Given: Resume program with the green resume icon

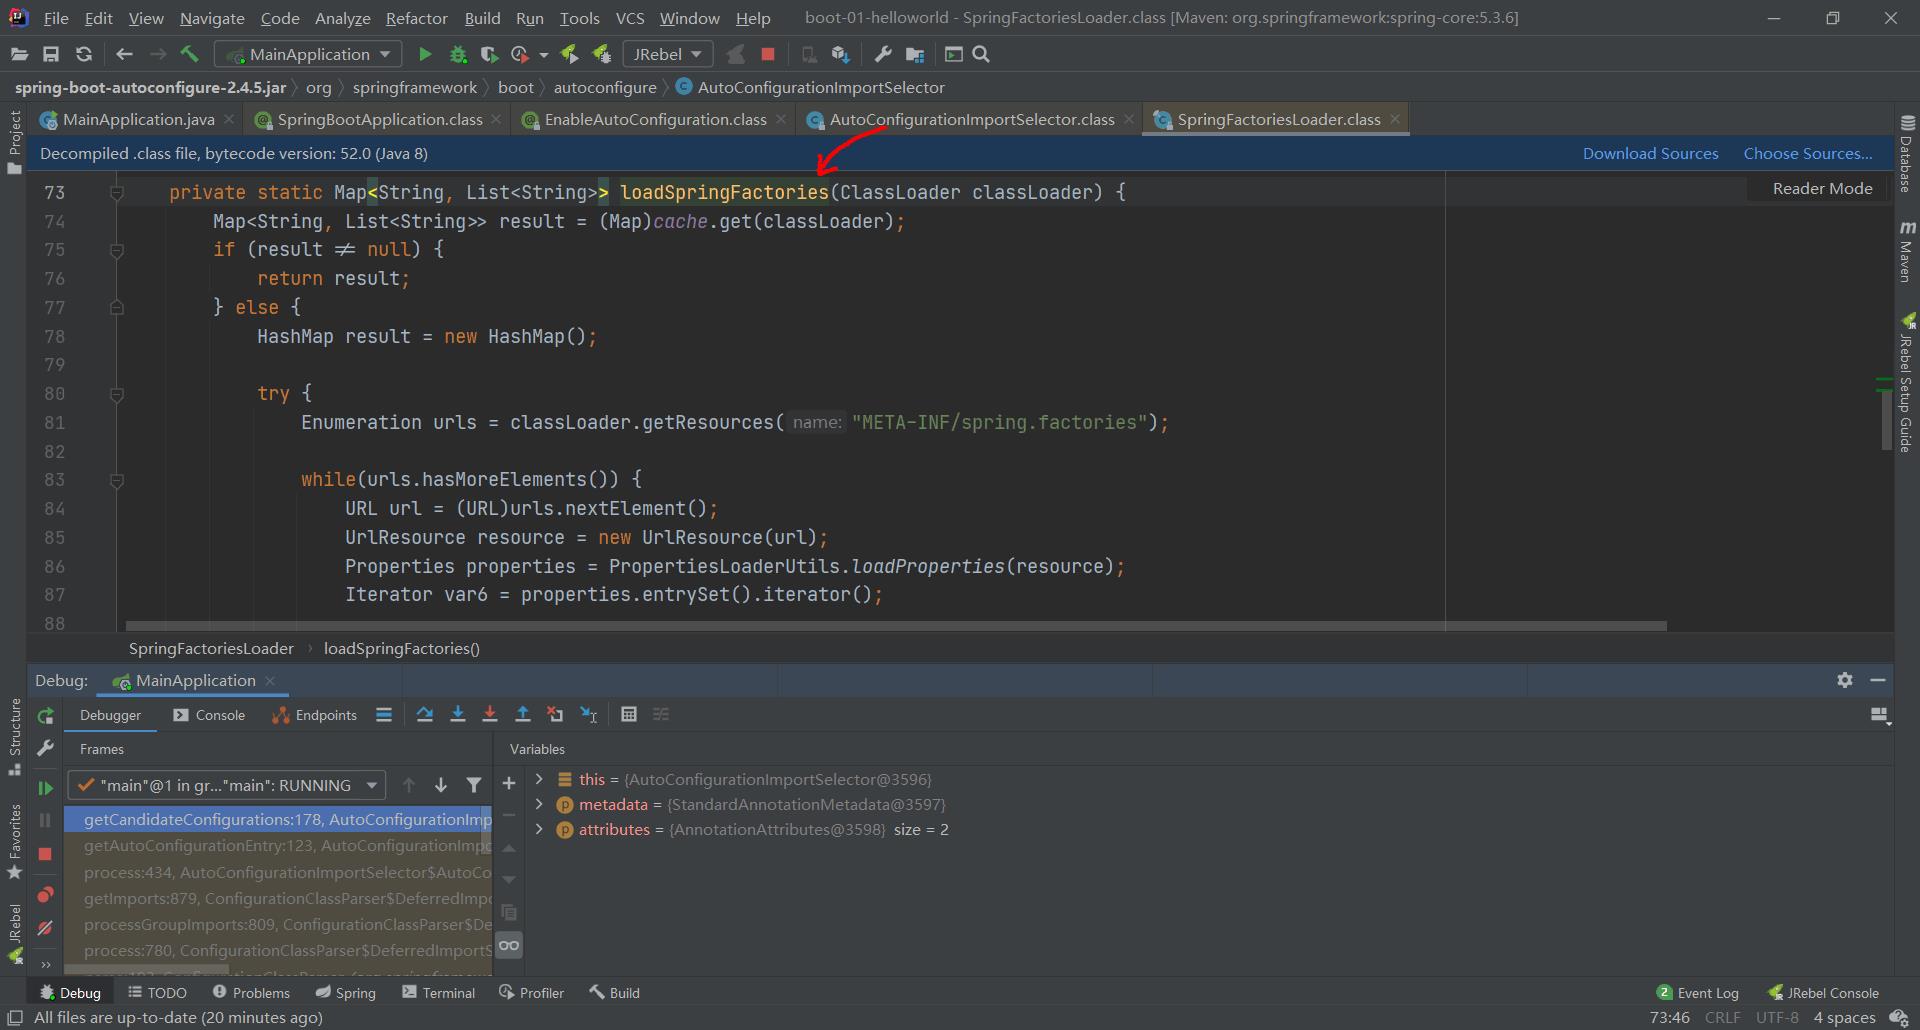Looking at the screenshot, I should pos(45,788).
